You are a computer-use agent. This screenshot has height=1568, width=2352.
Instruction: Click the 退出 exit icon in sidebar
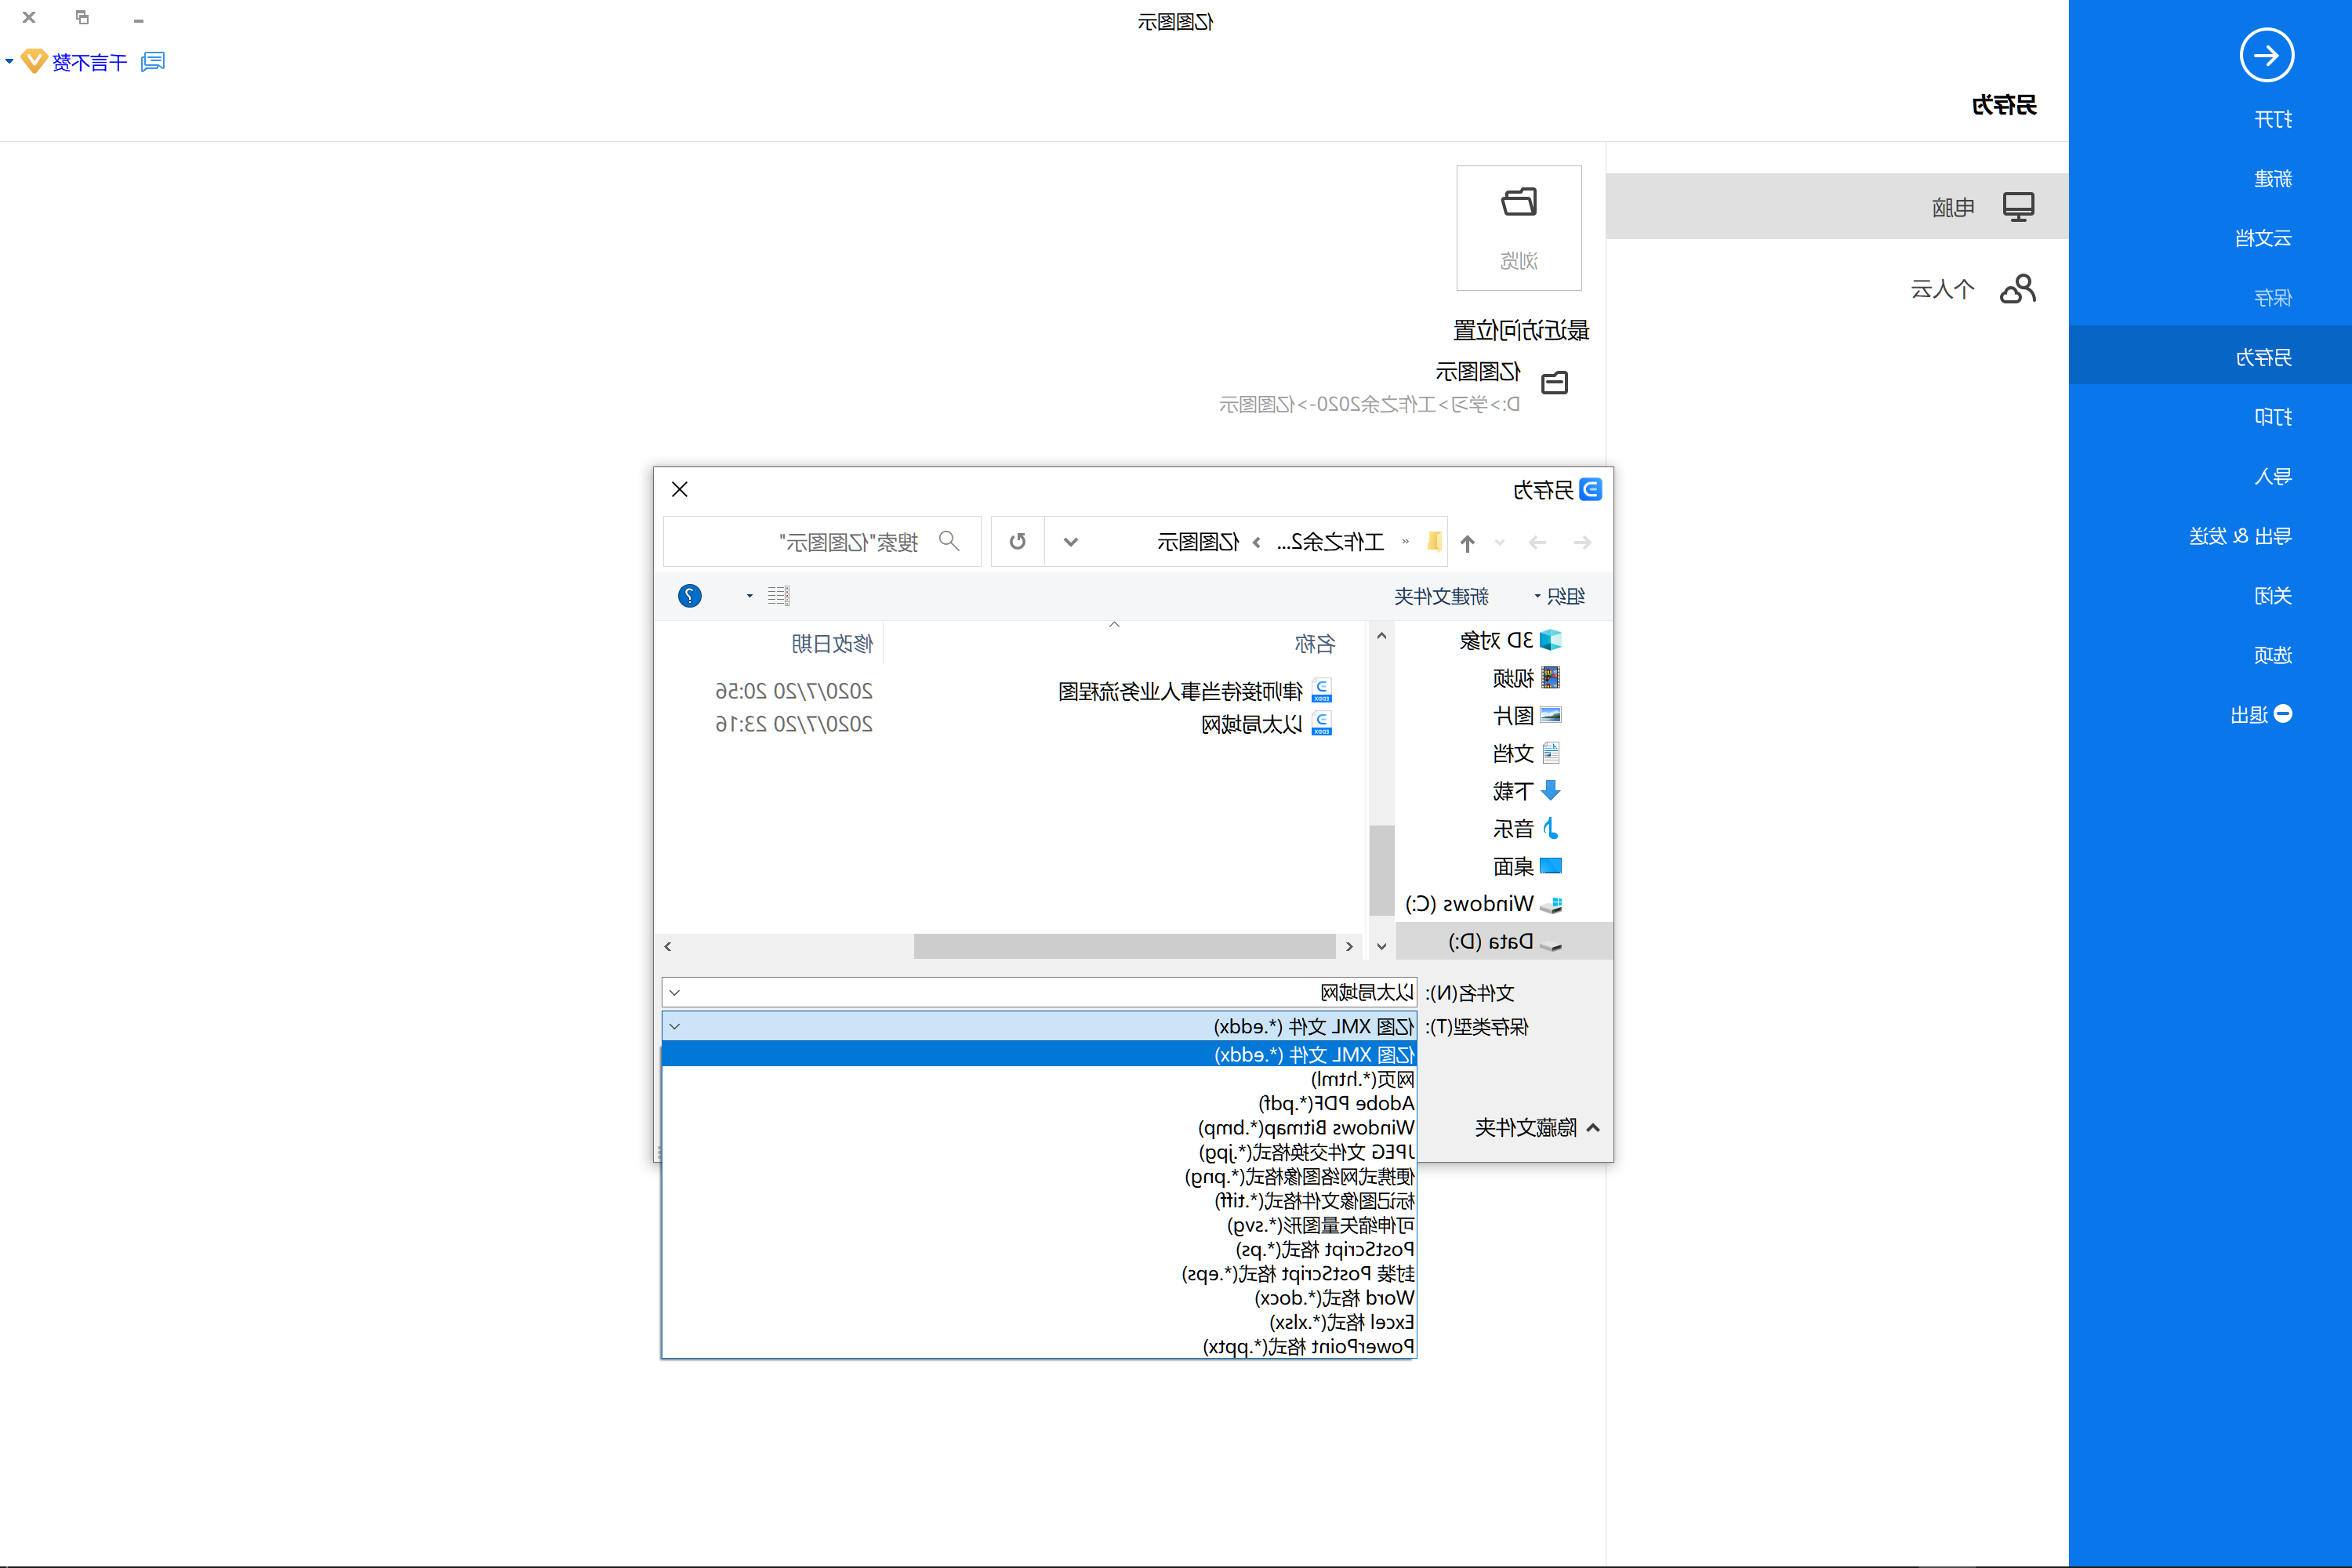pyautogui.click(x=2283, y=714)
